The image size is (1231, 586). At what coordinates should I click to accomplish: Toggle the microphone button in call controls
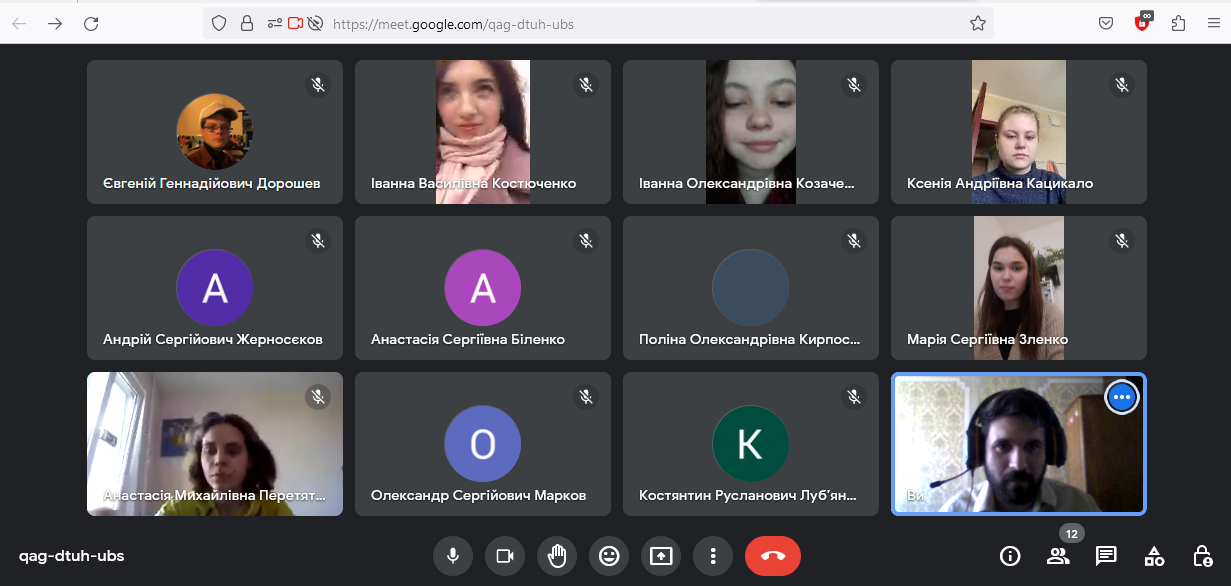coord(453,556)
